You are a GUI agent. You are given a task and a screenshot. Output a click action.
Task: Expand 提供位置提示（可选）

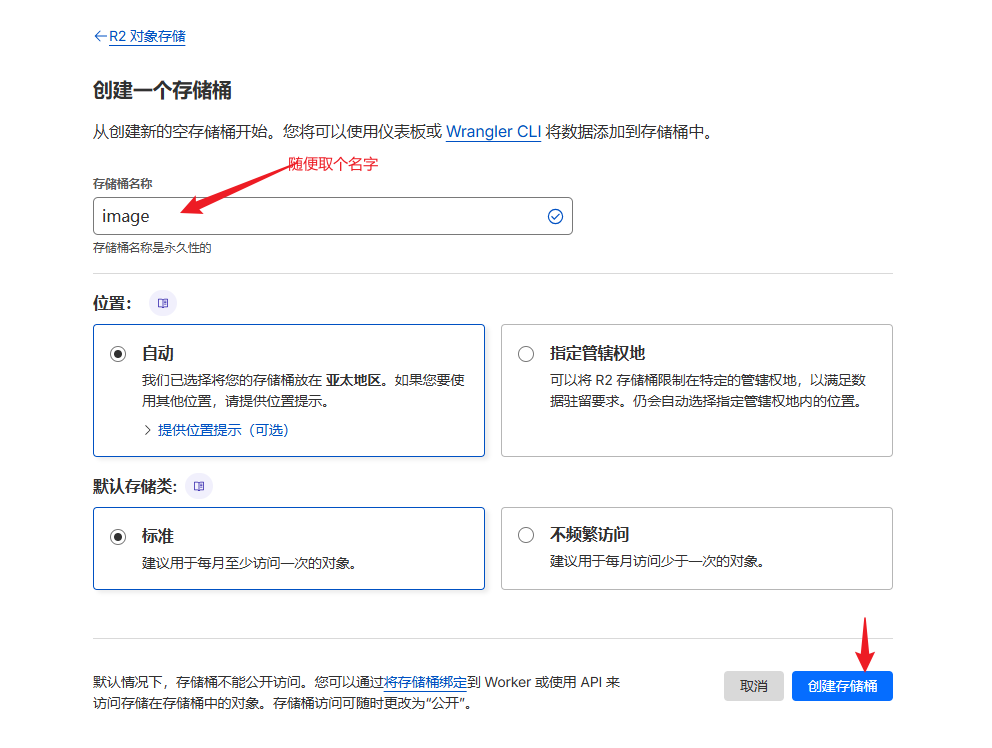tap(223, 430)
